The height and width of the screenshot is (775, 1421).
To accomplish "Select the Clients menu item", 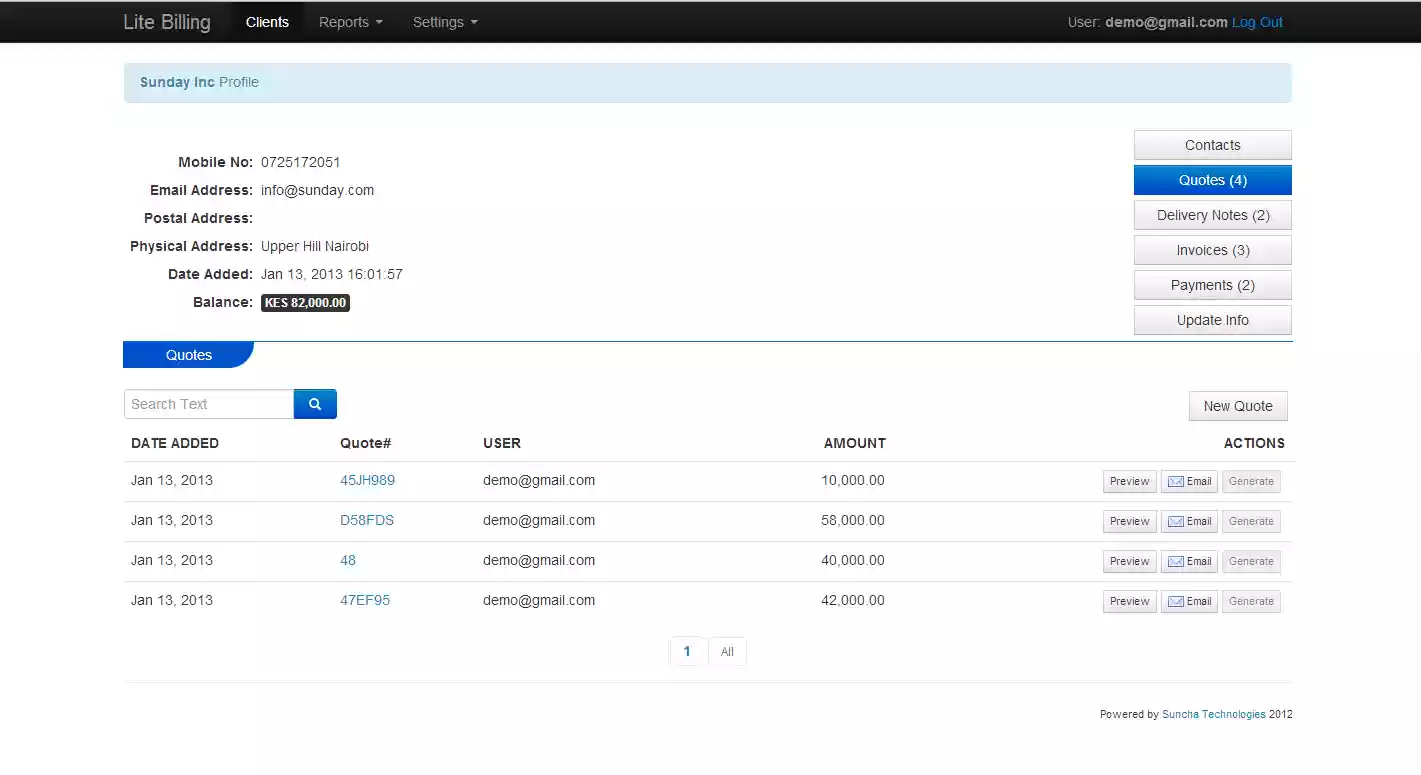I will [267, 21].
